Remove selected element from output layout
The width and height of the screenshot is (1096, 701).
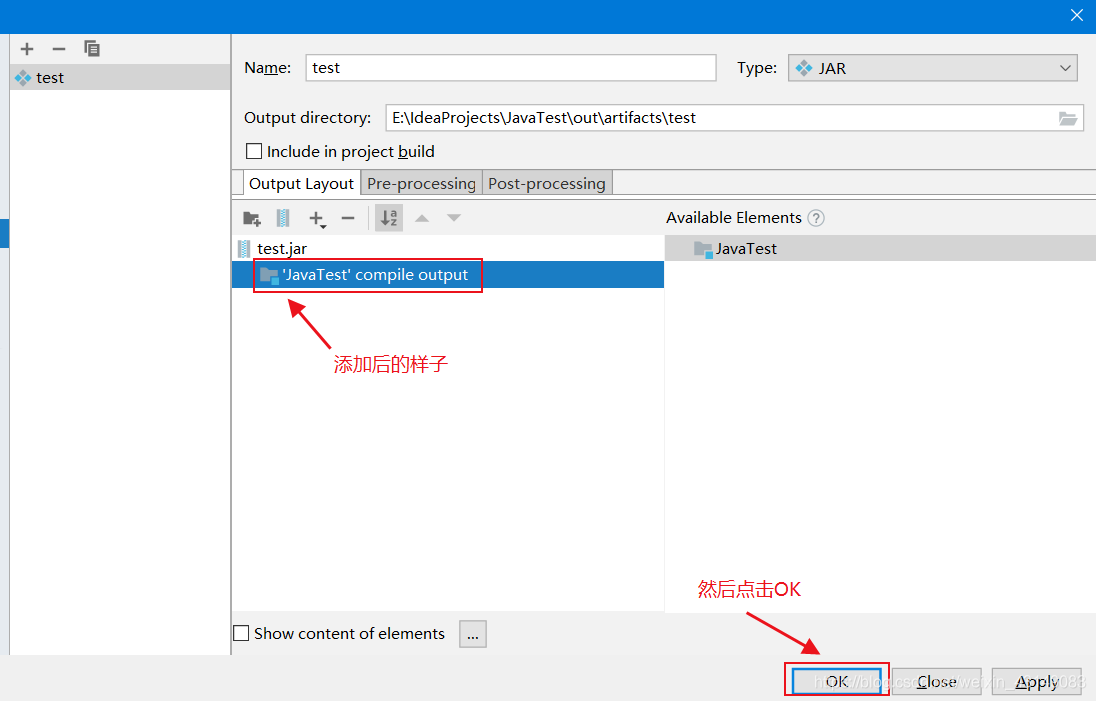click(348, 218)
